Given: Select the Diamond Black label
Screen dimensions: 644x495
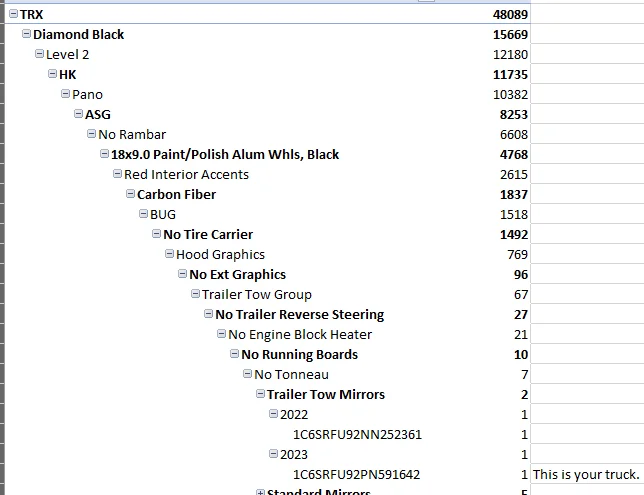Looking at the screenshot, I should [78, 35].
